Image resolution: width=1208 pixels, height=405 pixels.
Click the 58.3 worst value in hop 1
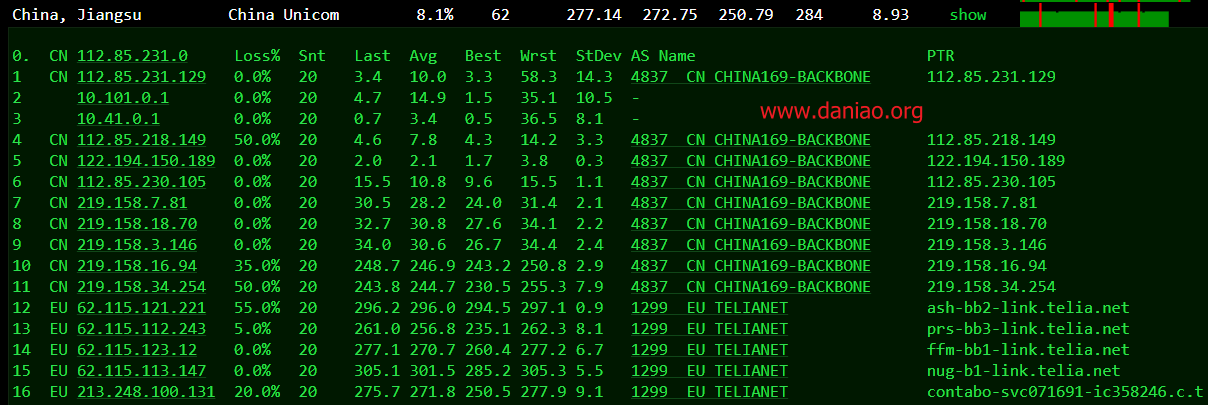(538, 77)
